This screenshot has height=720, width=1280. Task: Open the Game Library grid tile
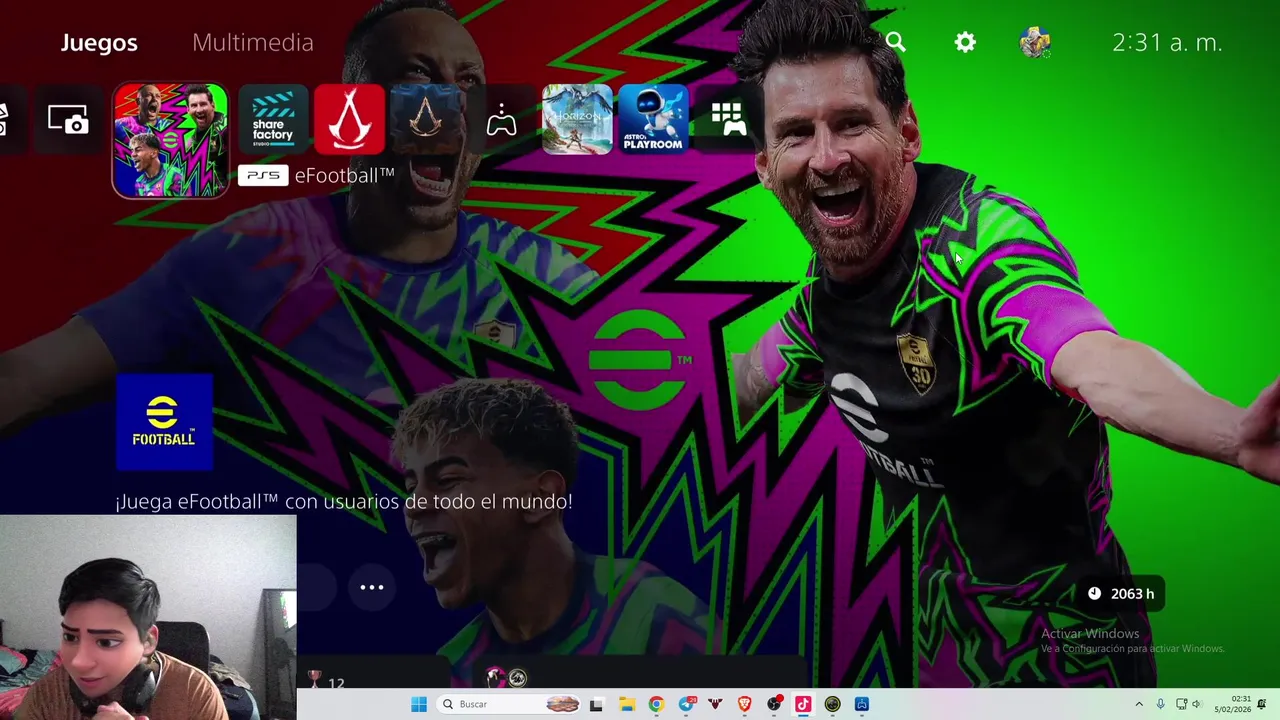(x=729, y=121)
